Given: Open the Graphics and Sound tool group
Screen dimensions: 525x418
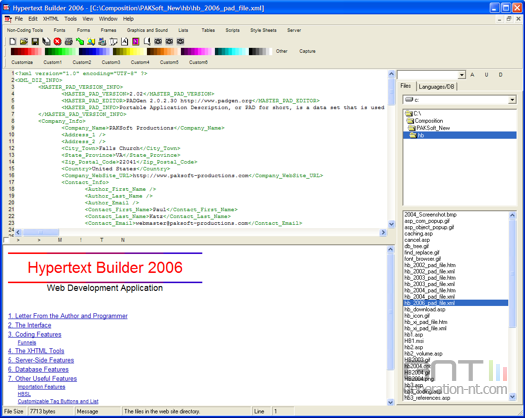Looking at the screenshot, I should [x=147, y=30].
